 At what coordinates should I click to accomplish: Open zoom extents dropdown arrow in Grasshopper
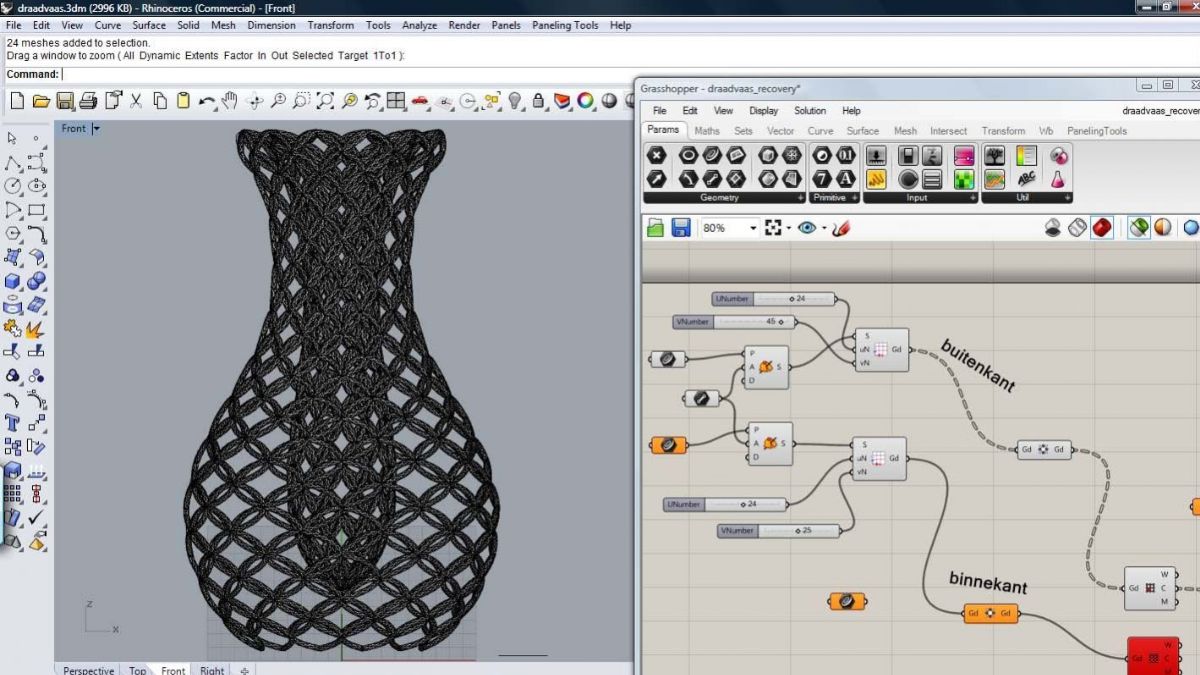coord(788,229)
